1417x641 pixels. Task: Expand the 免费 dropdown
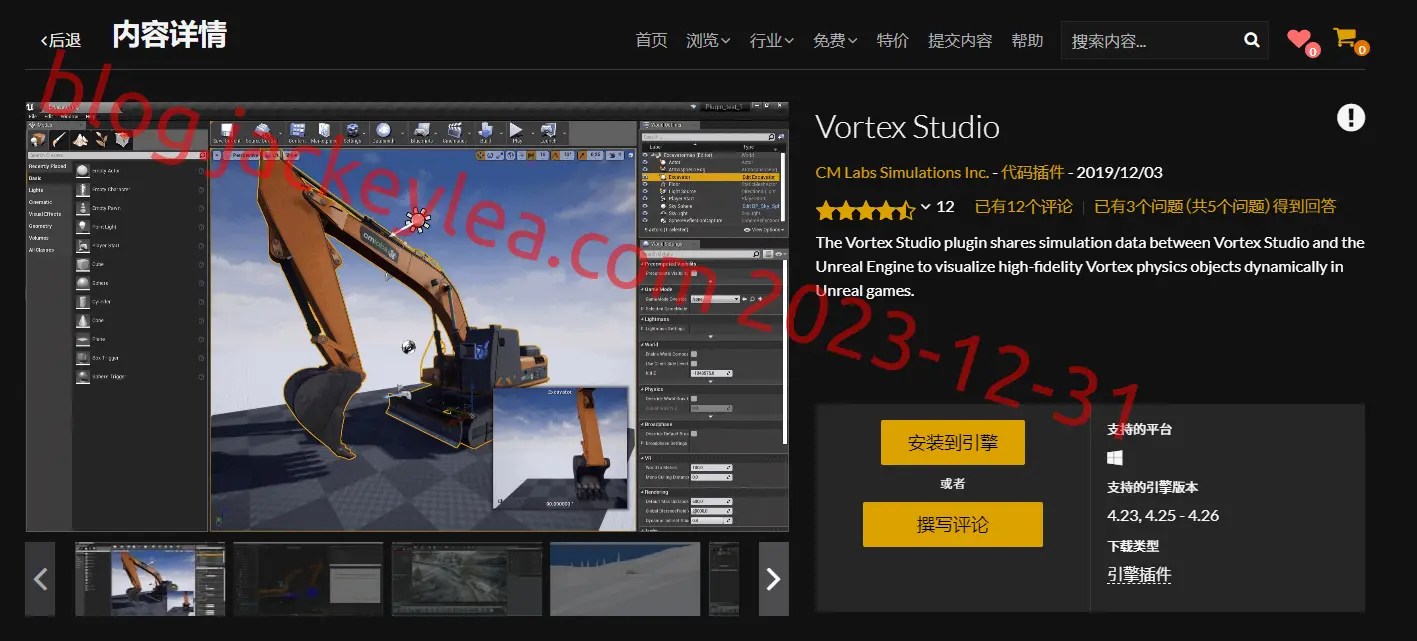click(835, 40)
